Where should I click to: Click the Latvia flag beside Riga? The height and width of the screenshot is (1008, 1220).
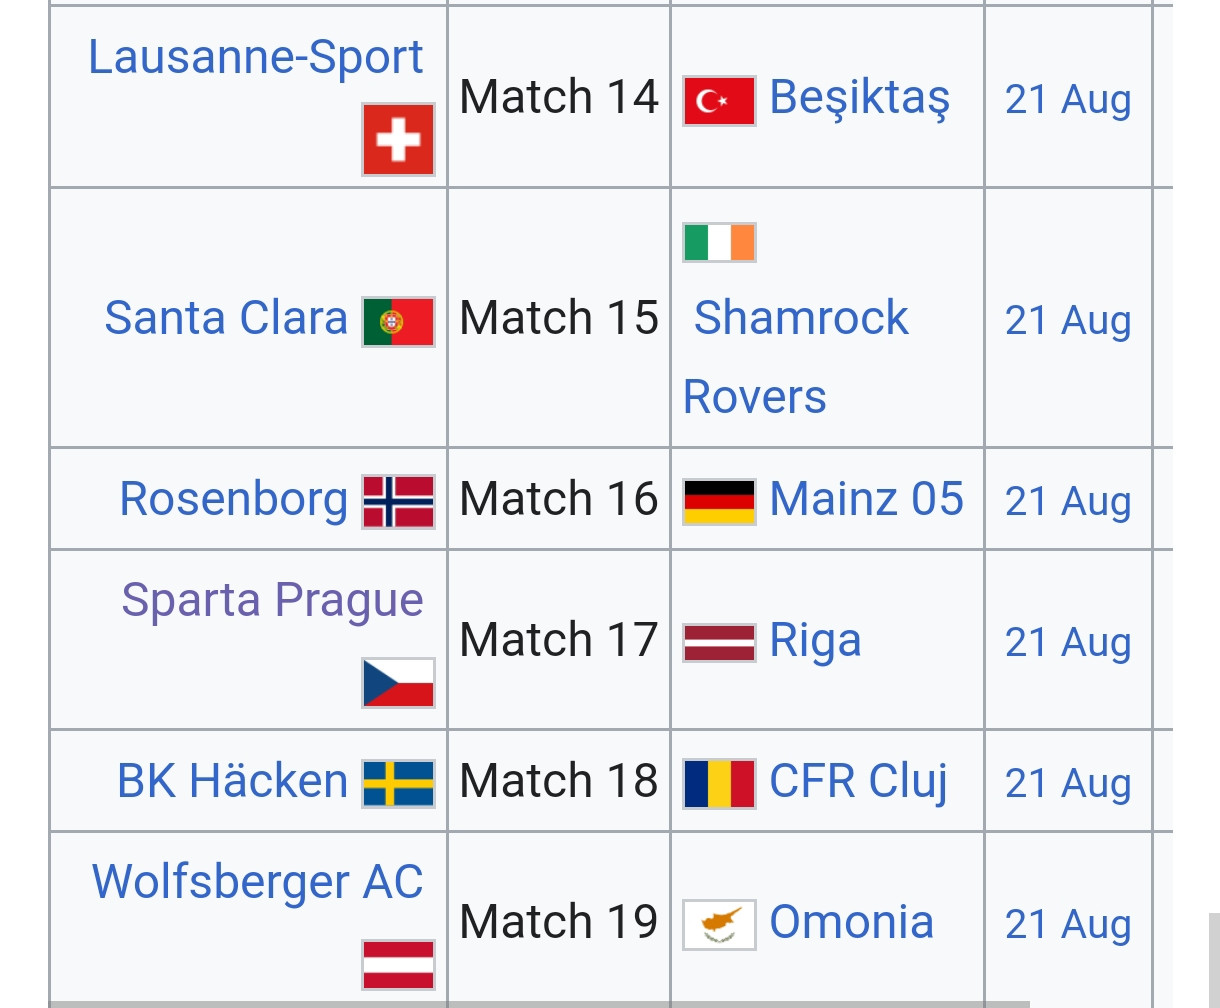point(719,643)
